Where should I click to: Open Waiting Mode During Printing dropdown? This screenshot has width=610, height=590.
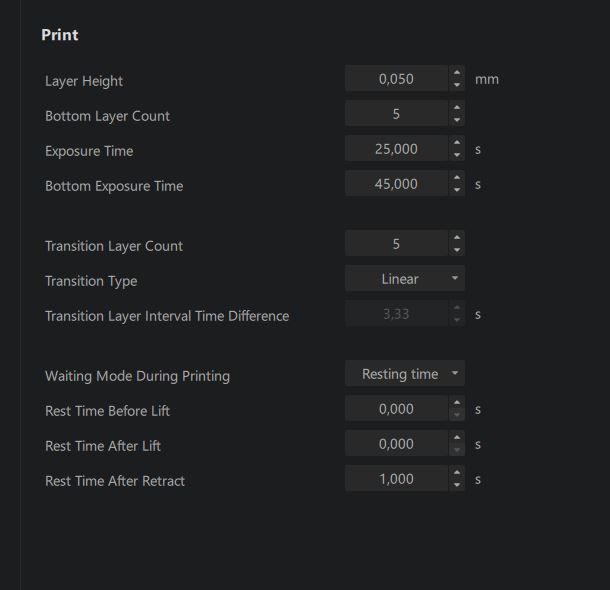(405, 373)
